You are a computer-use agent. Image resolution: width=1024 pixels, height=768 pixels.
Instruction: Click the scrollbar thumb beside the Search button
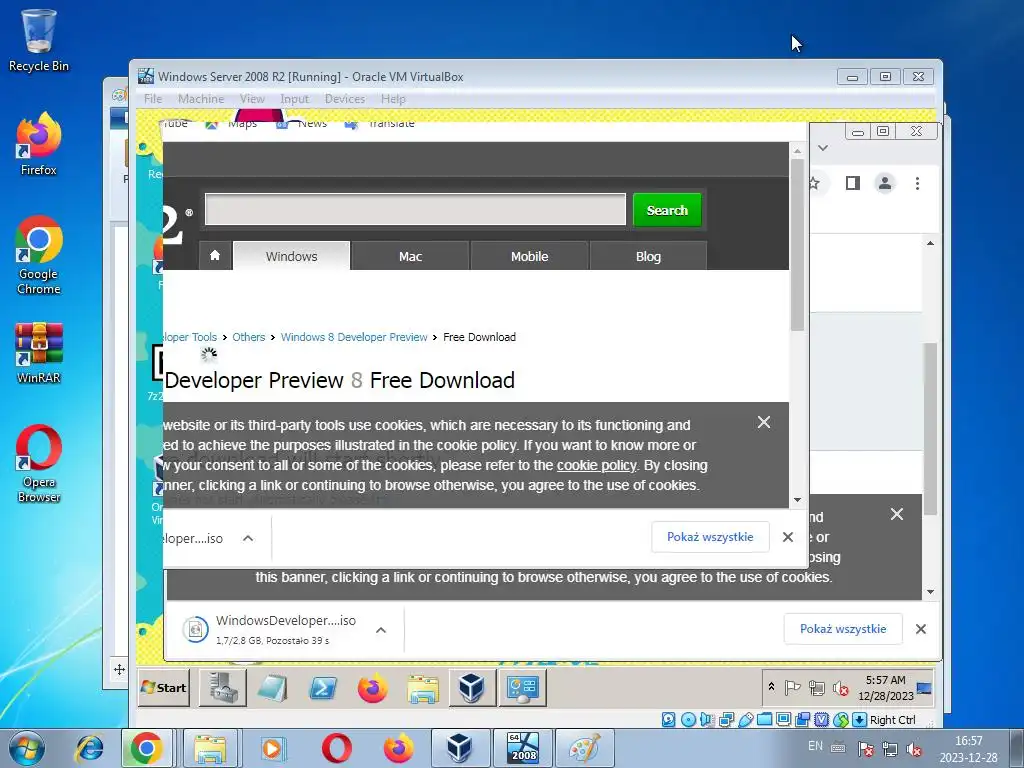[797, 245]
